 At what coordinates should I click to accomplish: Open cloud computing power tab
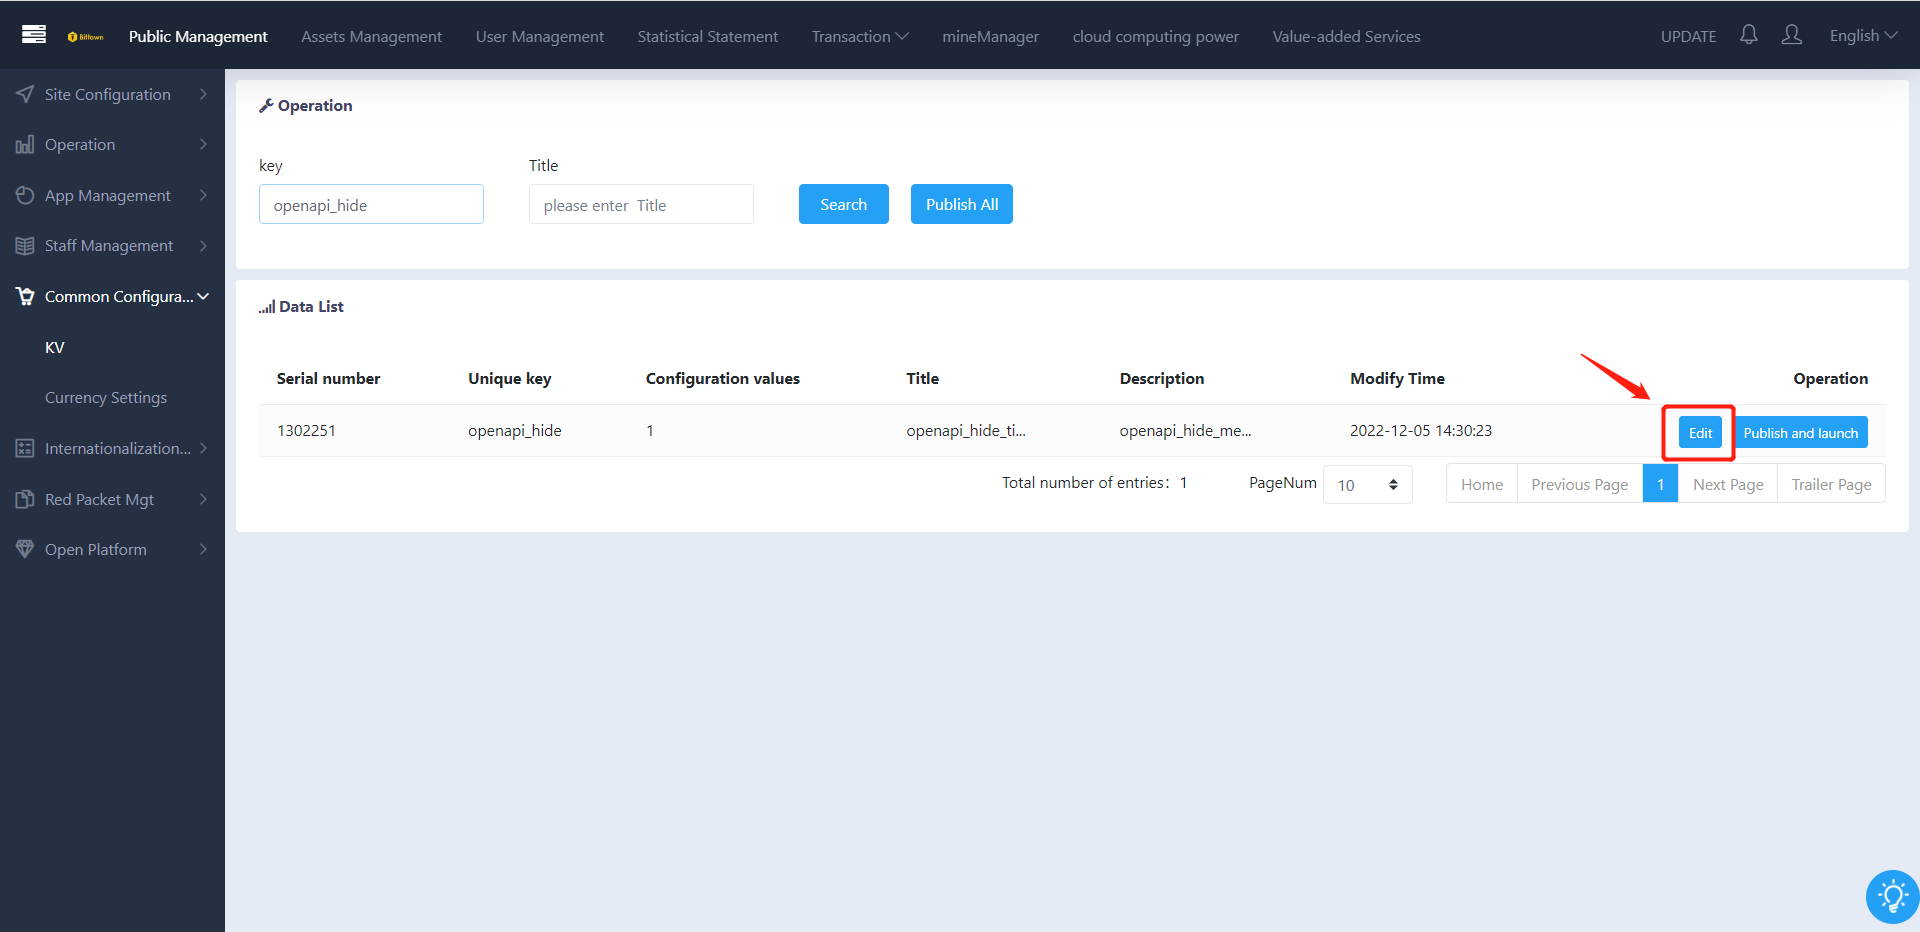[x=1156, y=36]
